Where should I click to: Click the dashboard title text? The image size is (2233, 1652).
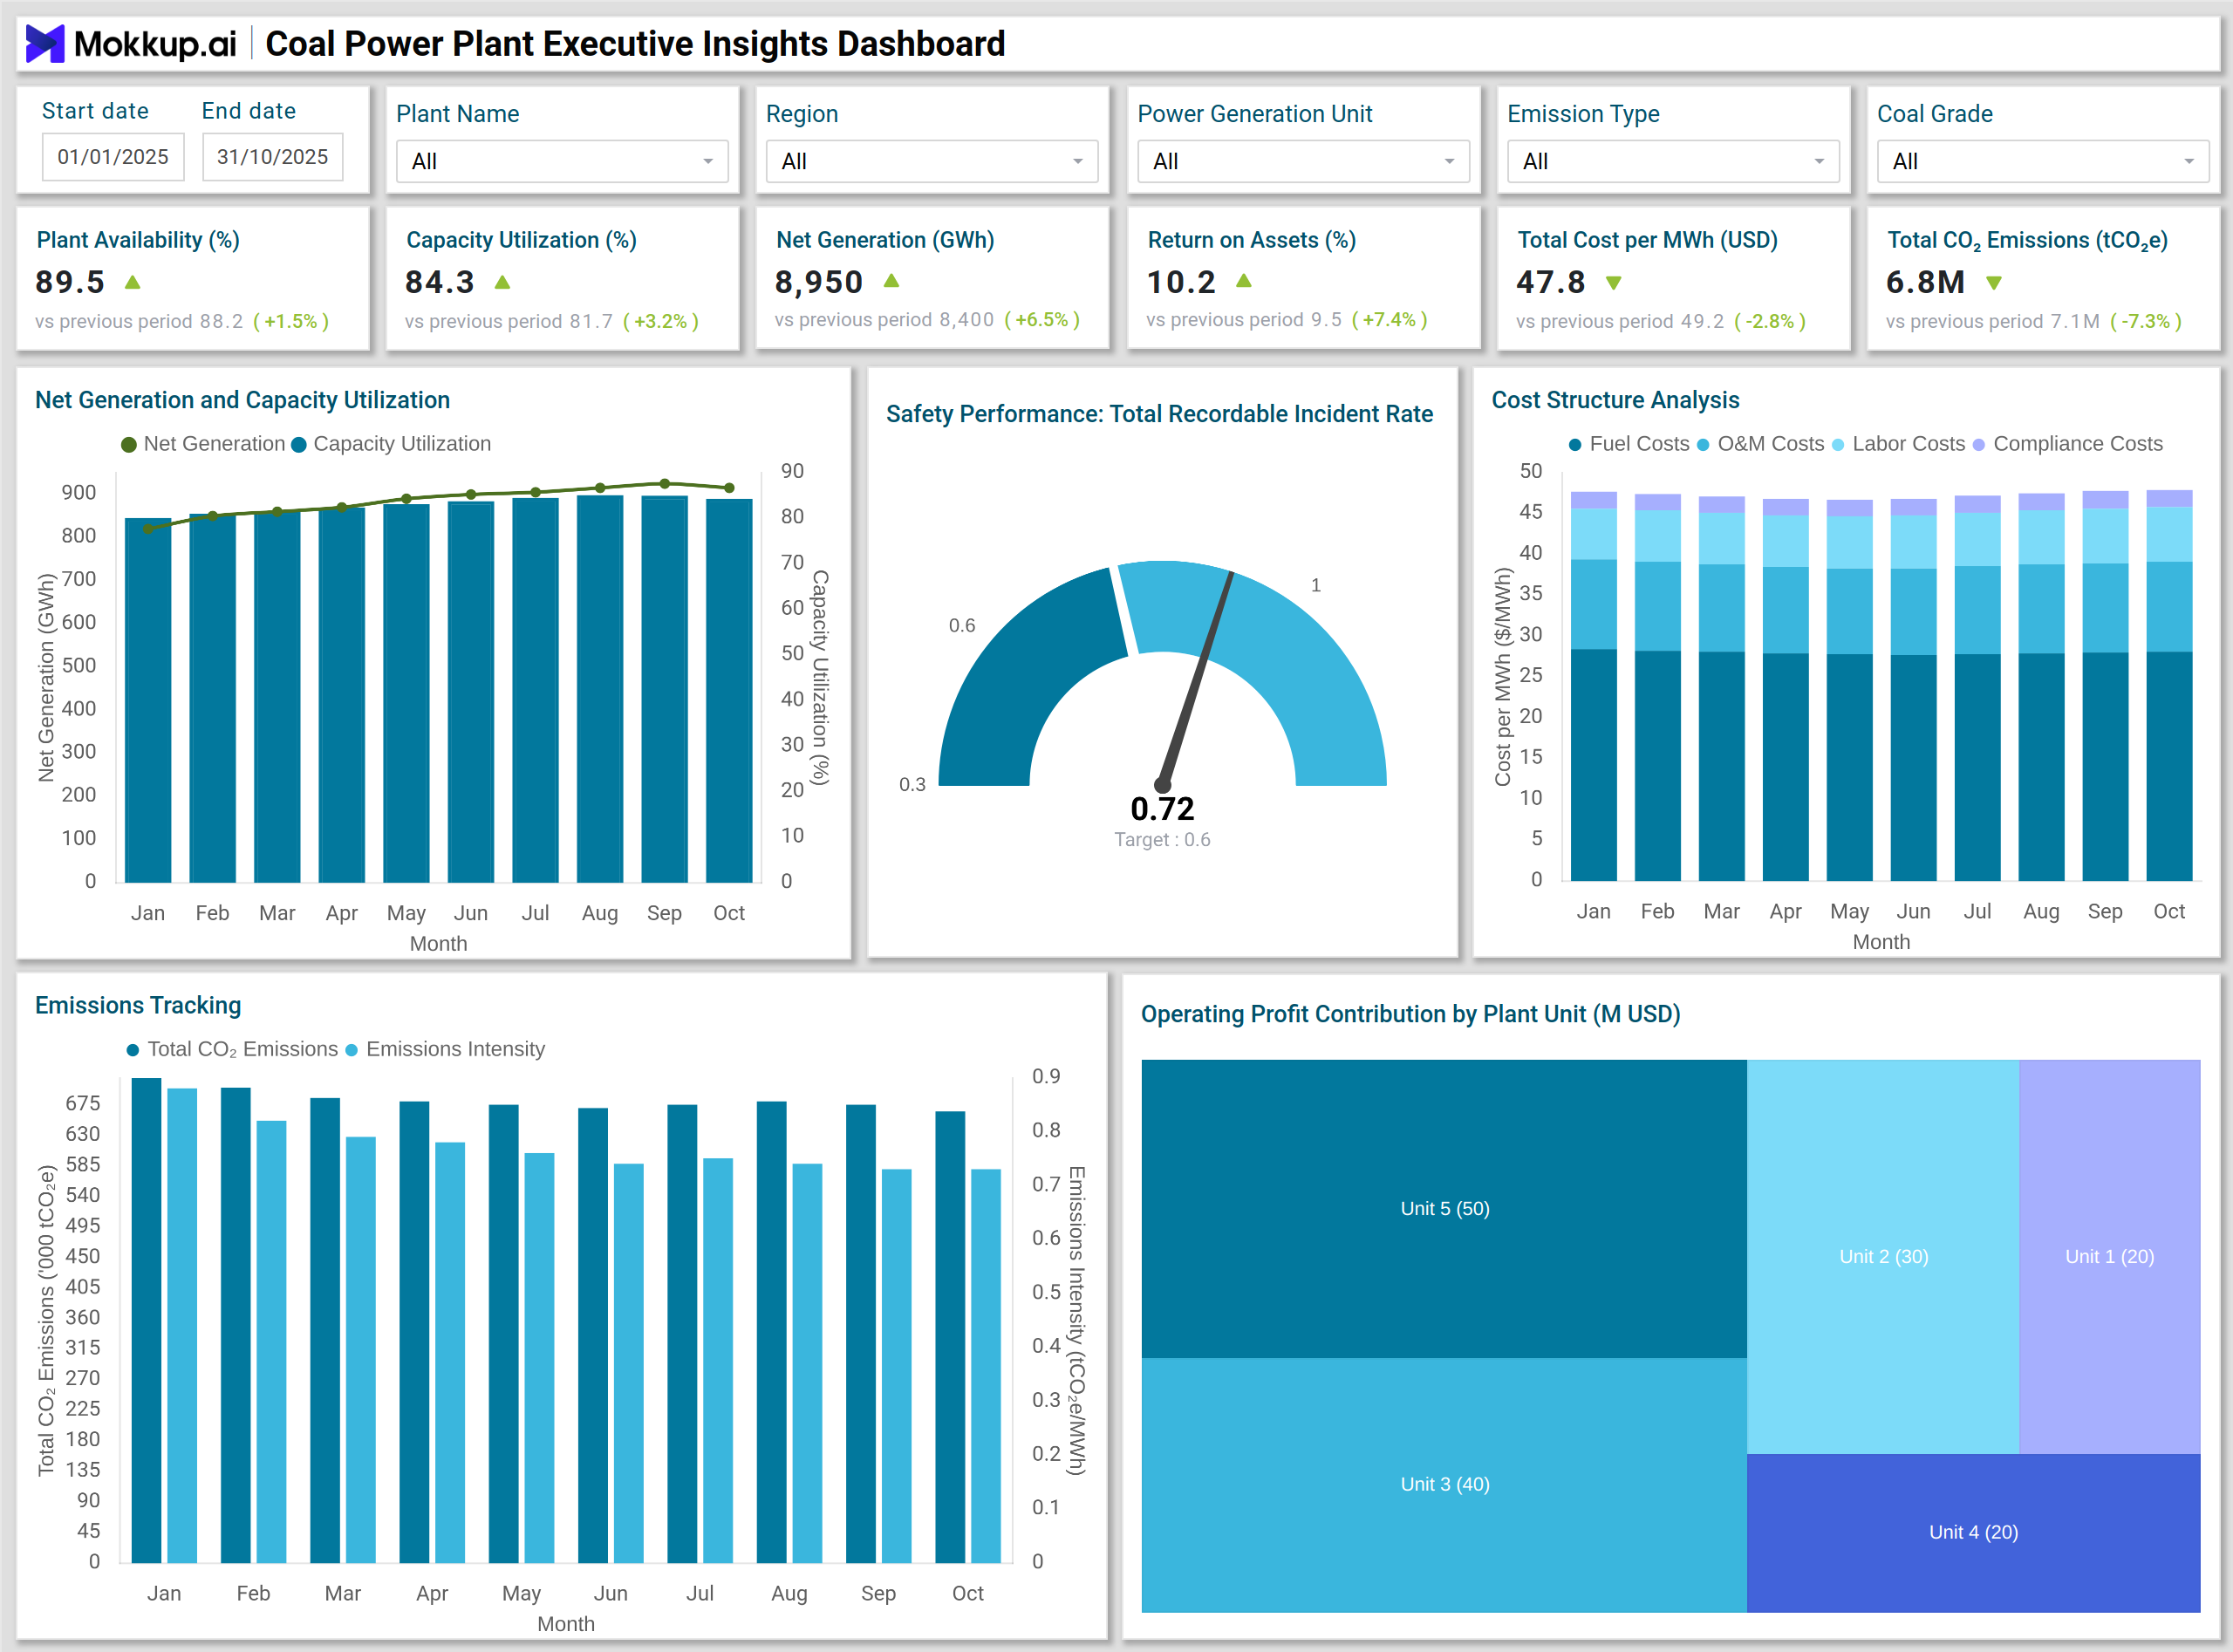click(x=635, y=44)
